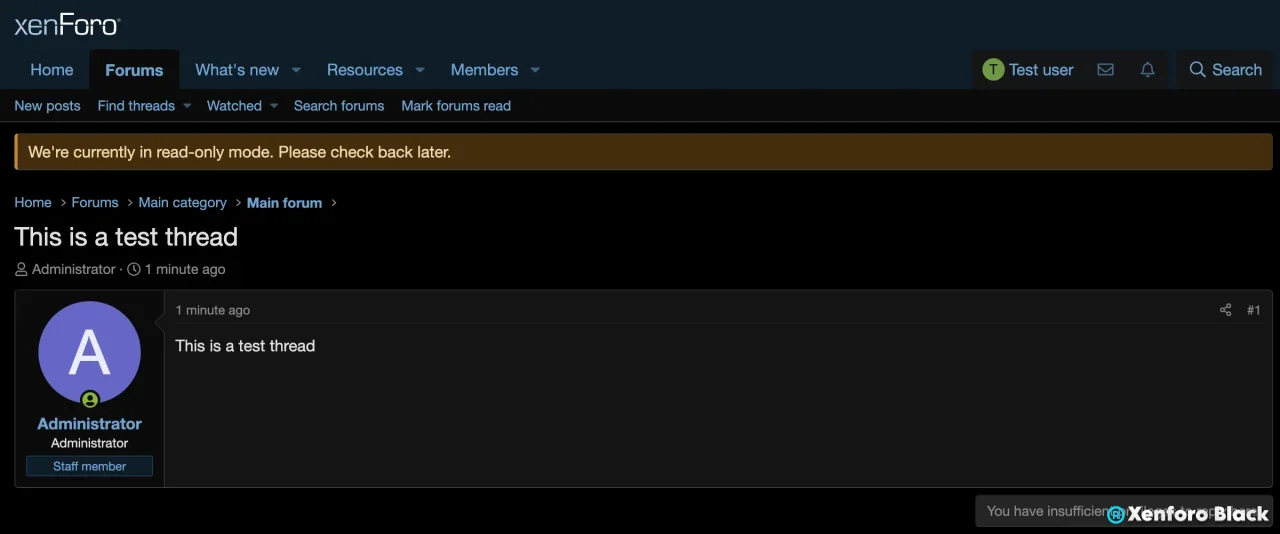Expand the Find threads dropdown arrow
This screenshot has width=1280, height=534.
click(x=187, y=106)
